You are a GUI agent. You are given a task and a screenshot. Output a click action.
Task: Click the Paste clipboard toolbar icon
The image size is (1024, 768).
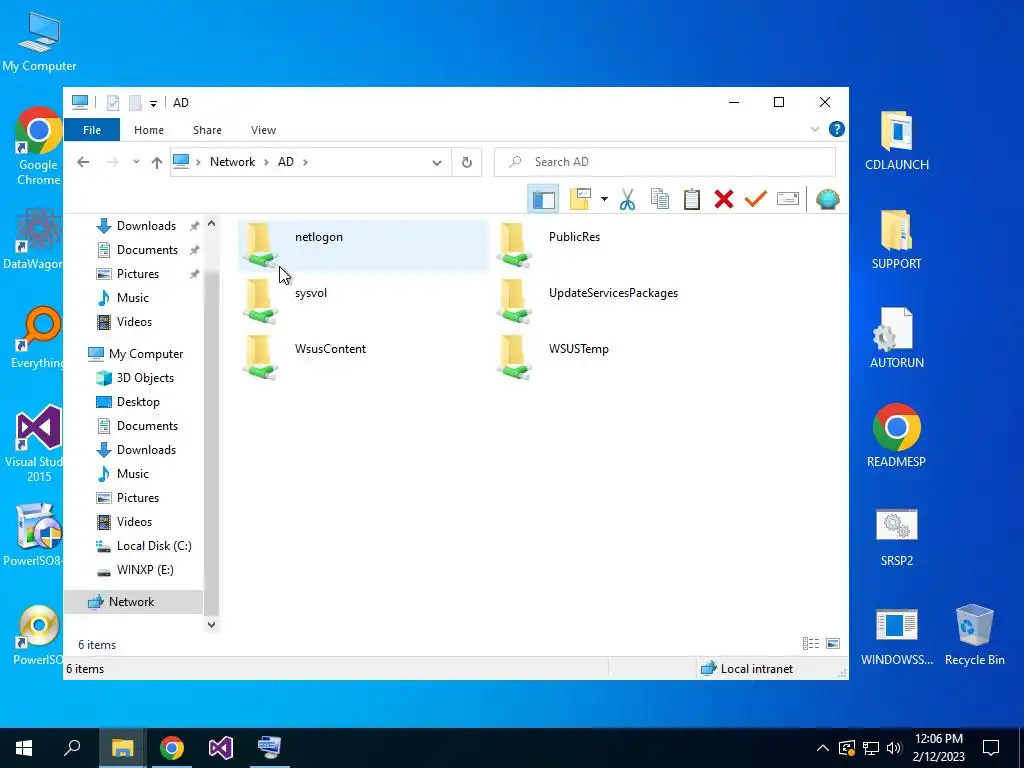(x=692, y=199)
